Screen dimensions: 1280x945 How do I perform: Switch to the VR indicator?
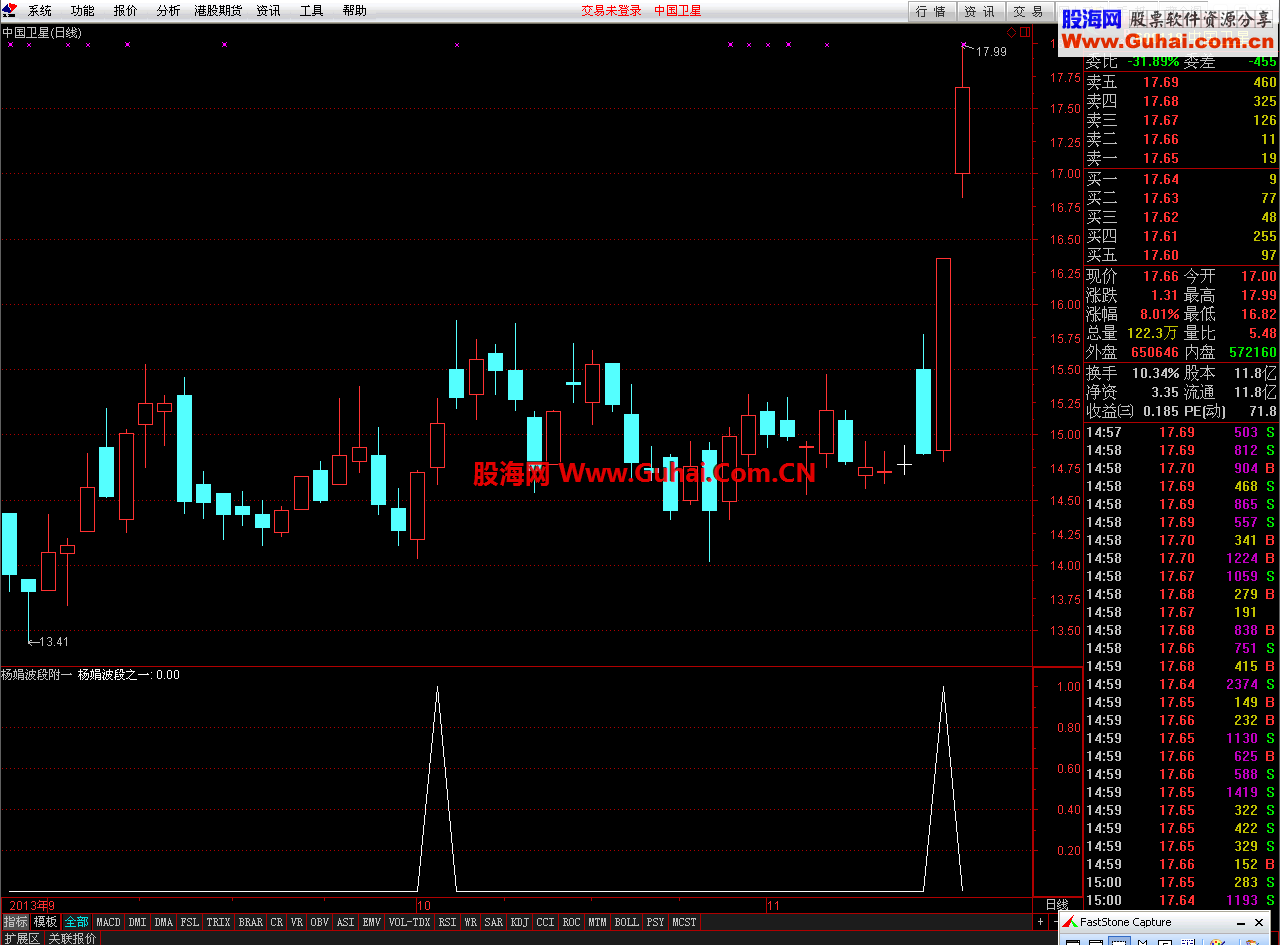coord(297,922)
